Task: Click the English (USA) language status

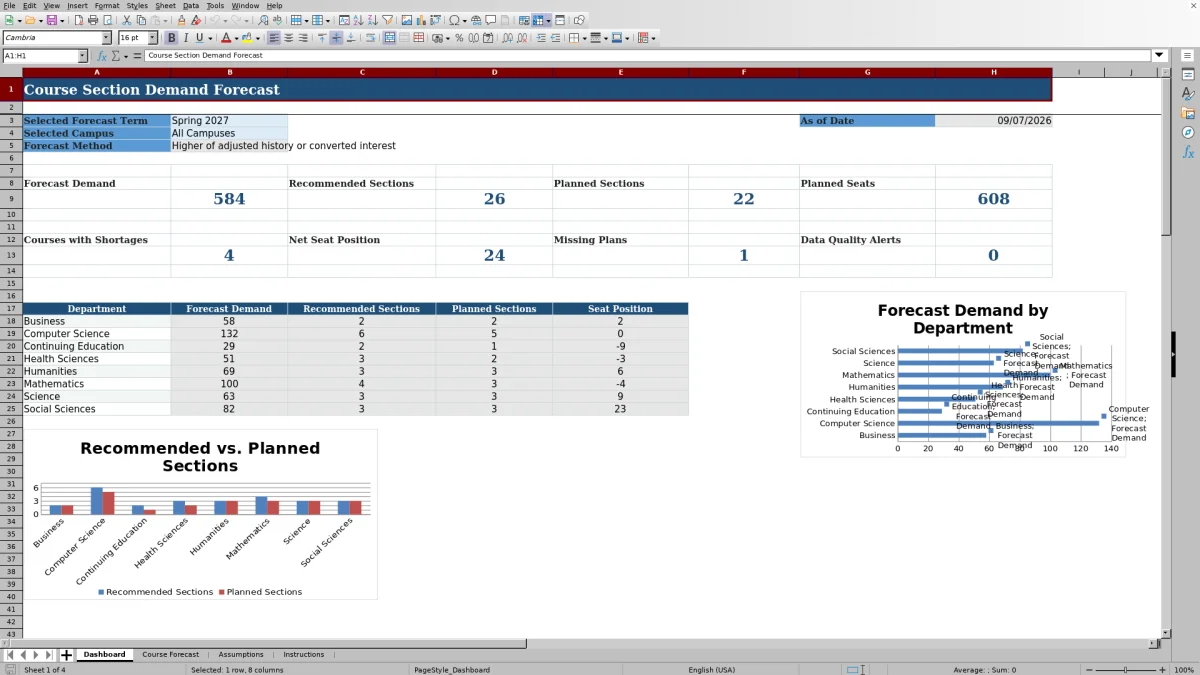Action: click(x=711, y=670)
